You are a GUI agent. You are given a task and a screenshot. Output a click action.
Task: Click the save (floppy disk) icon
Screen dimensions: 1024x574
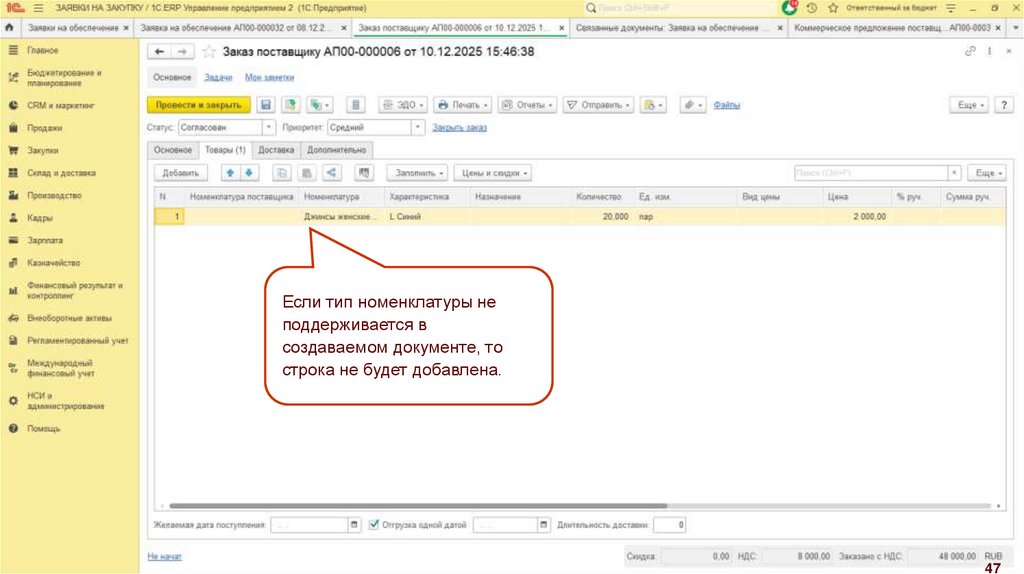point(266,104)
